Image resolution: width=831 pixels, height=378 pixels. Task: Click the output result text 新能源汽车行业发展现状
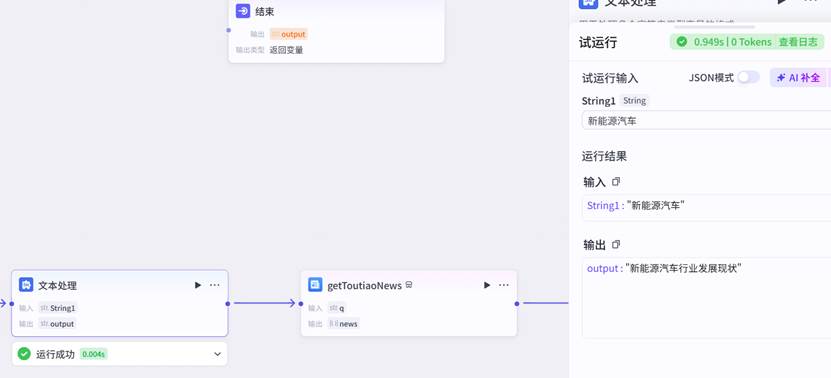(x=685, y=268)
